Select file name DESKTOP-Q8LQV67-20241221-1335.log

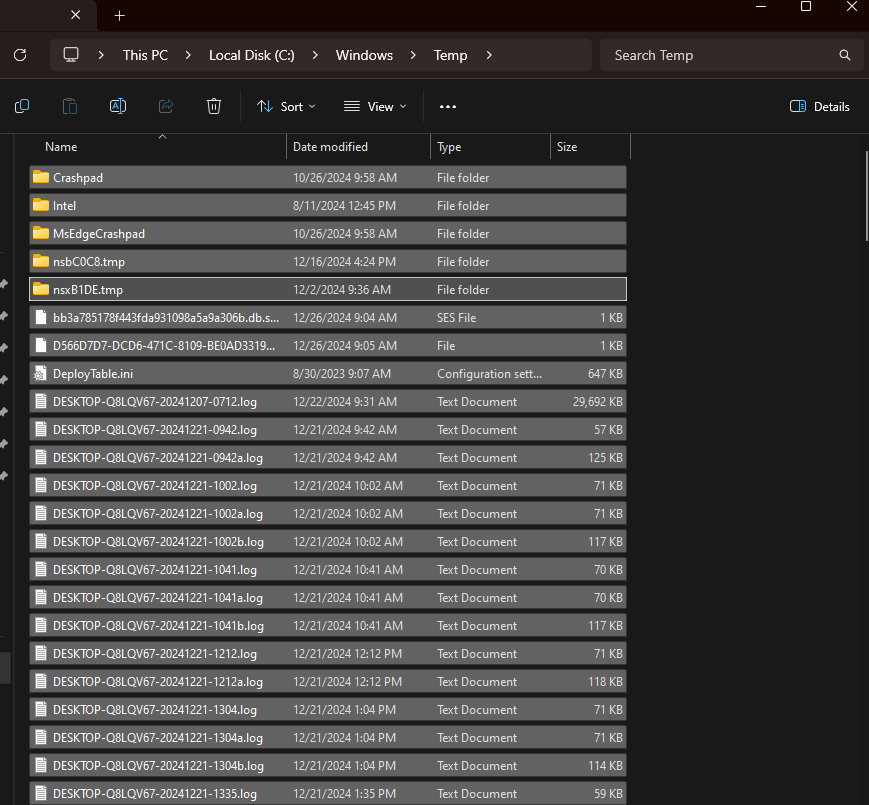click(155, 794)
